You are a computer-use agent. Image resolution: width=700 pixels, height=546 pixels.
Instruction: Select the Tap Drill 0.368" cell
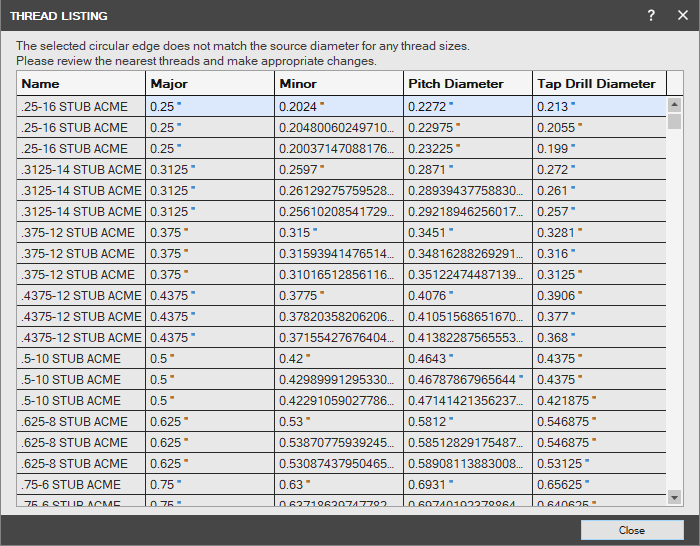point(600,338)
